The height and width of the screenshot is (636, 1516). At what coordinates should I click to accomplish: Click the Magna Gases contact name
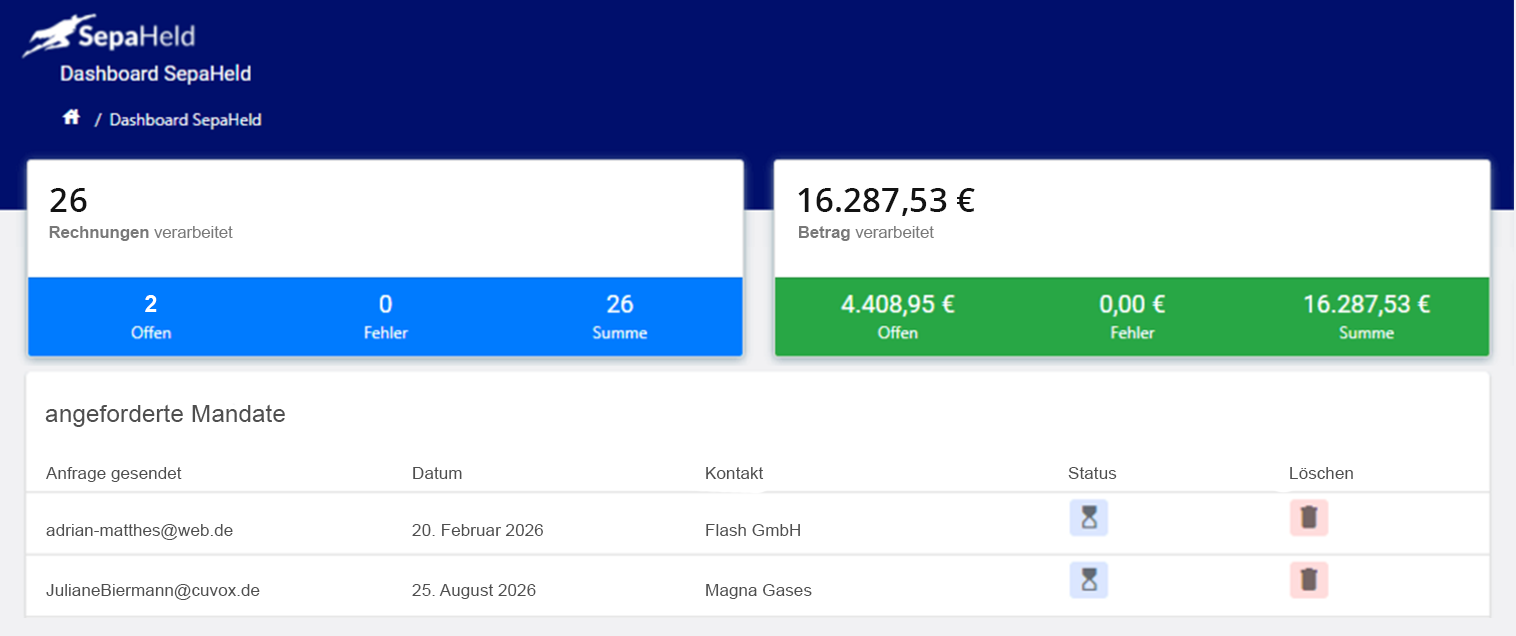click(x=758, y=591)
